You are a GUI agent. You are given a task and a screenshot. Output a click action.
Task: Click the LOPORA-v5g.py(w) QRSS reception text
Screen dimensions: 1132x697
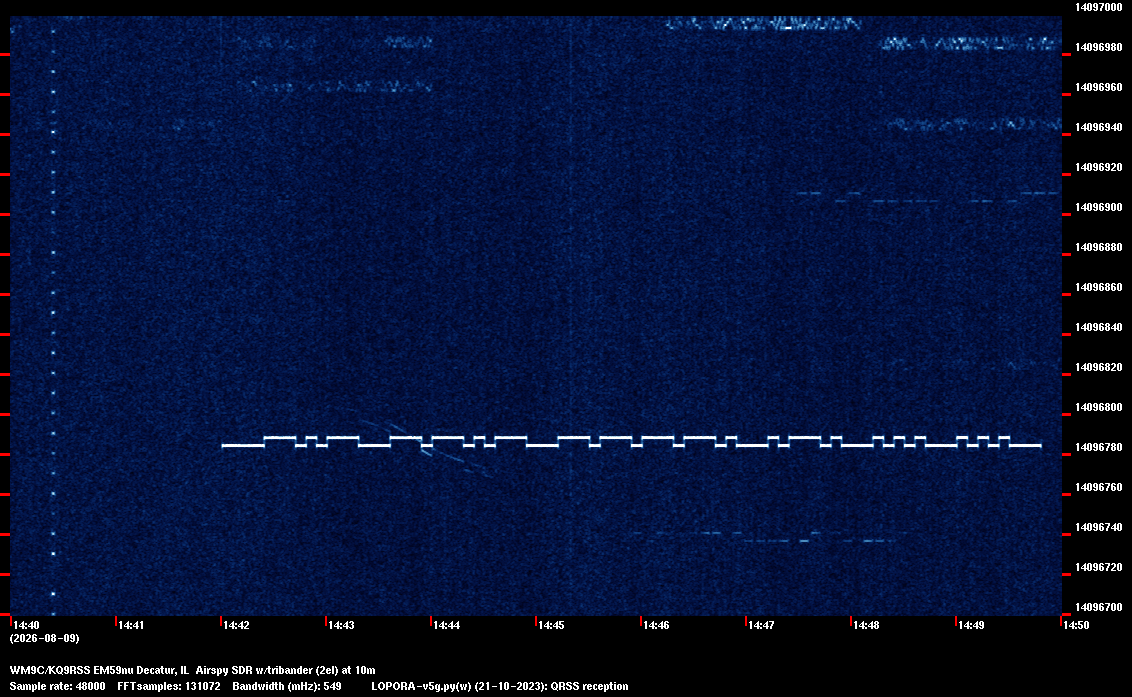tap(500, 686)
